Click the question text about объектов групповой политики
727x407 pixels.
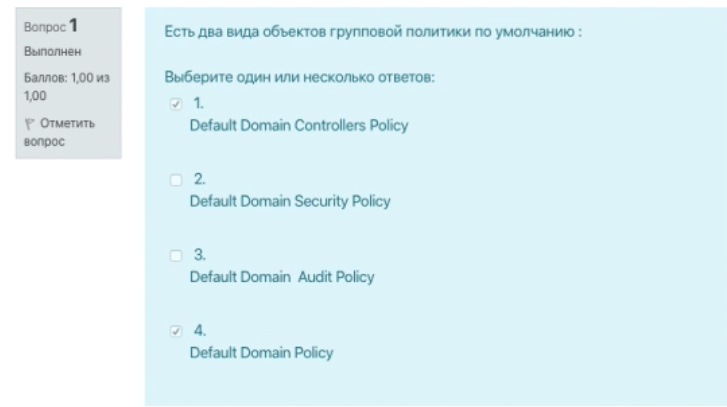373,32
